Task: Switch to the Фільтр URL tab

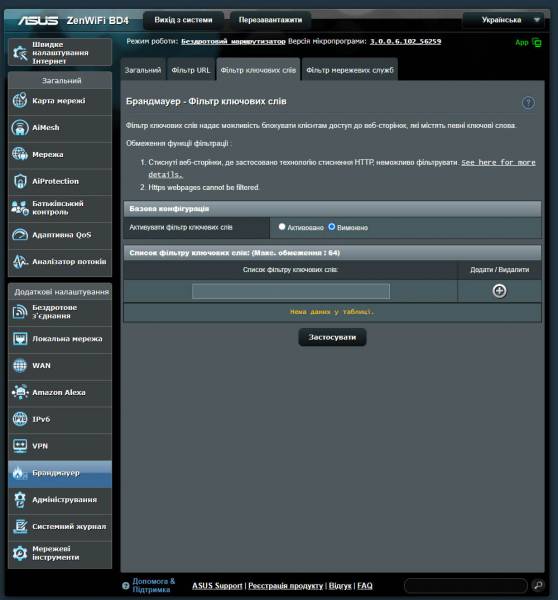Action: [191, 70]
